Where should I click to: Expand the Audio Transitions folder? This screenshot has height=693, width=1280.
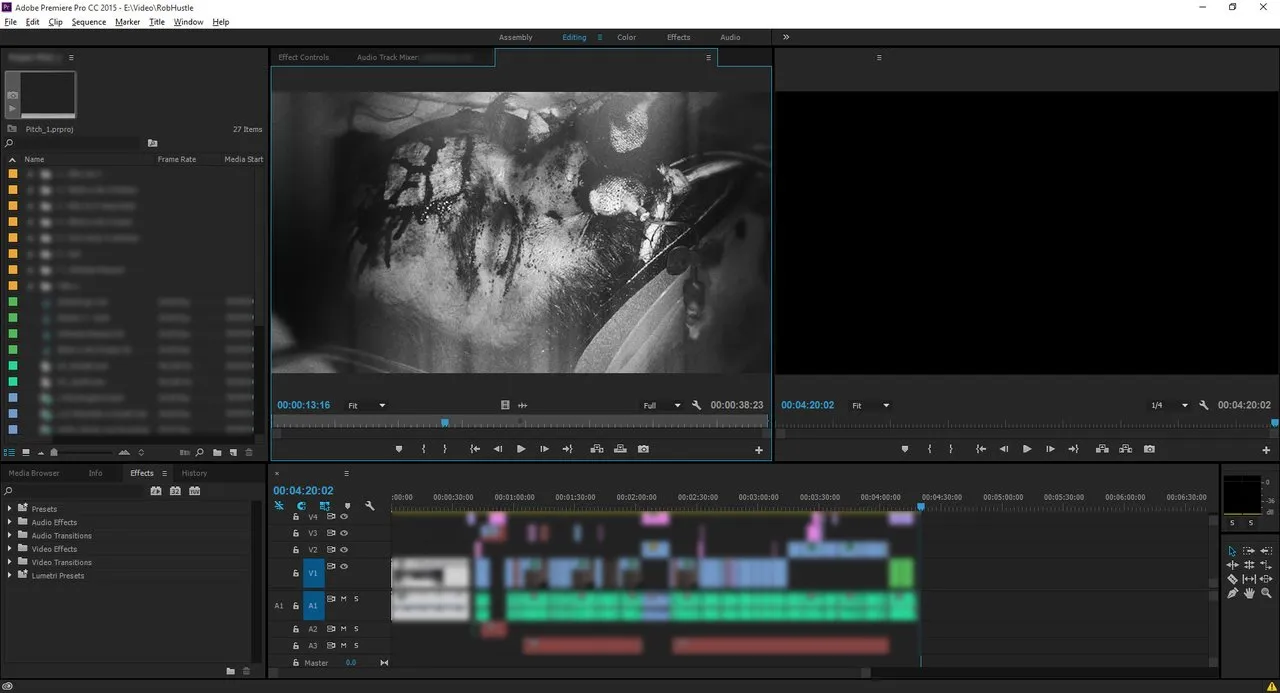pos(10,536)
